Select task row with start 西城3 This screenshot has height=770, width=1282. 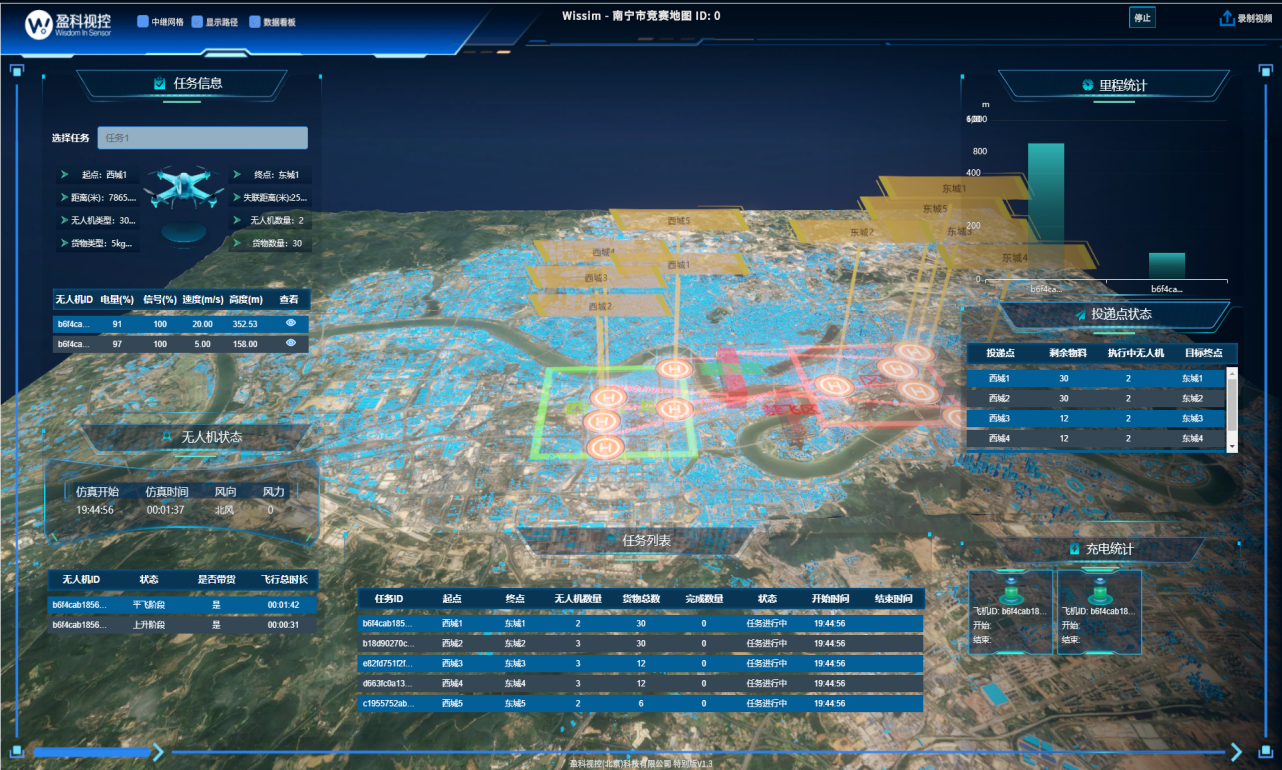[640, 663]
